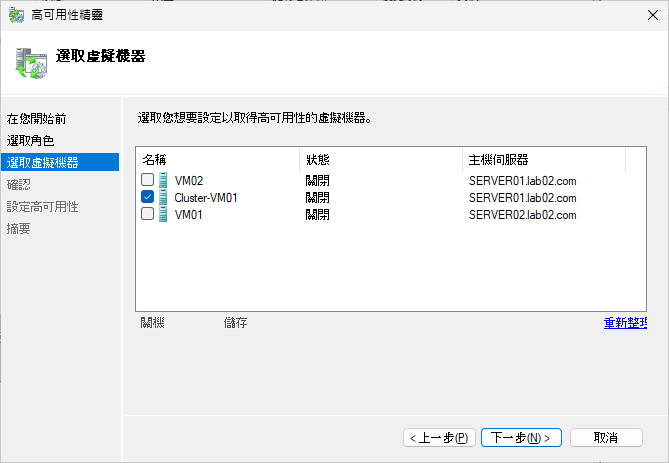The height and width of the screenshot is (463, 669).
Task: Click the VM02 server icon
Action: click(x=164, y=180)
